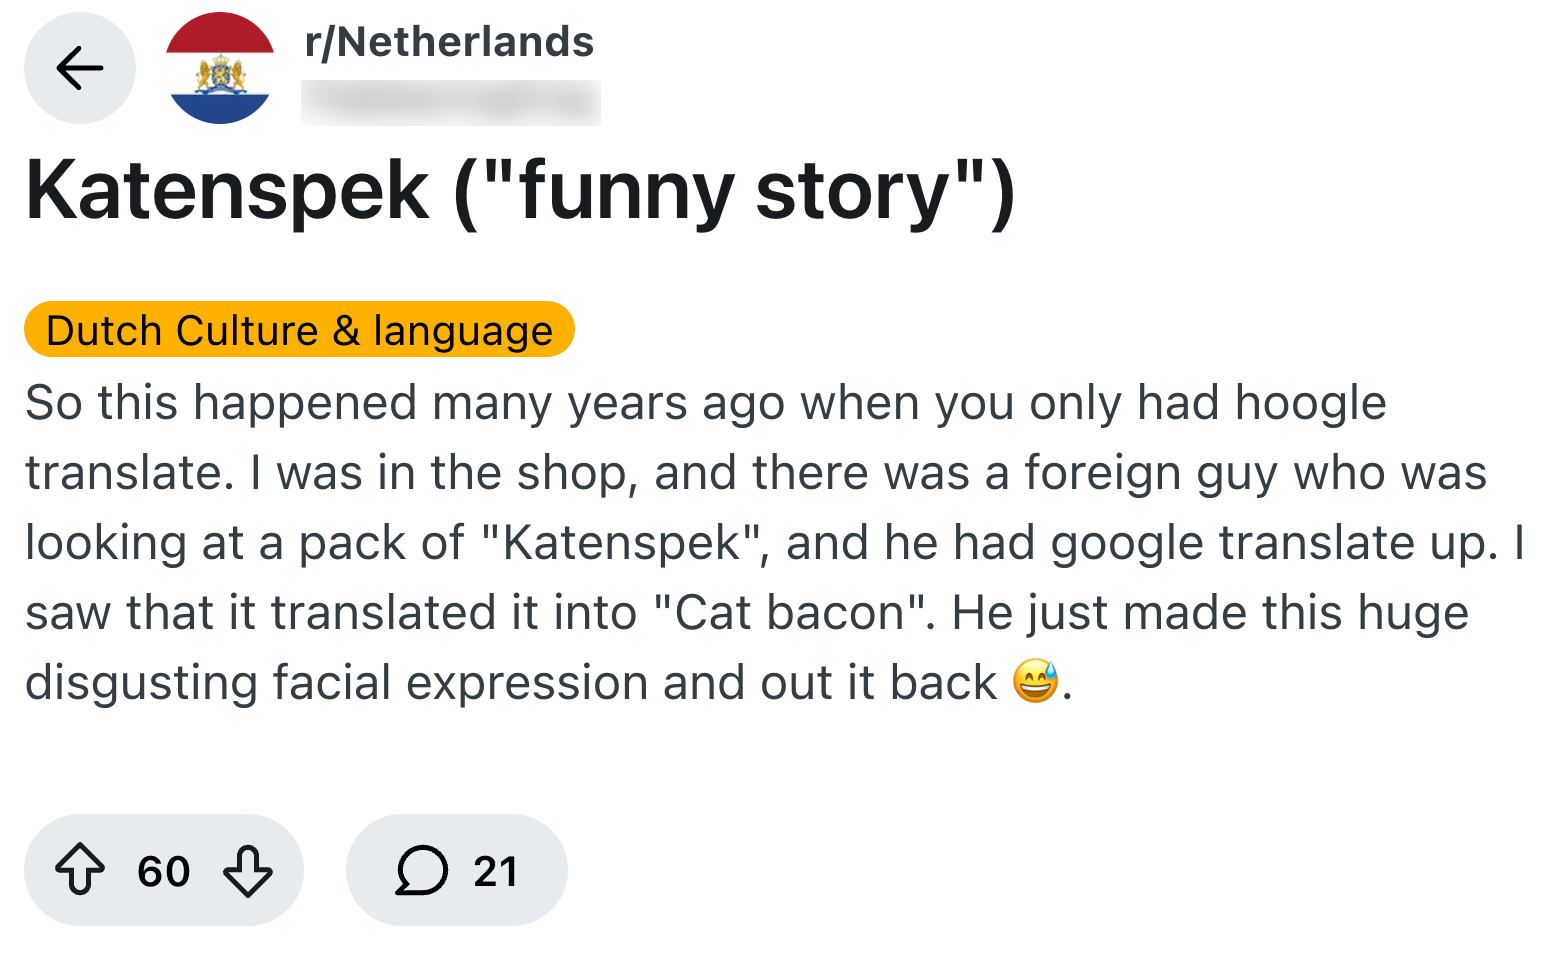1542x962 pixels.
Task: Click the post title Katenspek ("funny story")
Action: pyautogui.click(x=520, y=190)
